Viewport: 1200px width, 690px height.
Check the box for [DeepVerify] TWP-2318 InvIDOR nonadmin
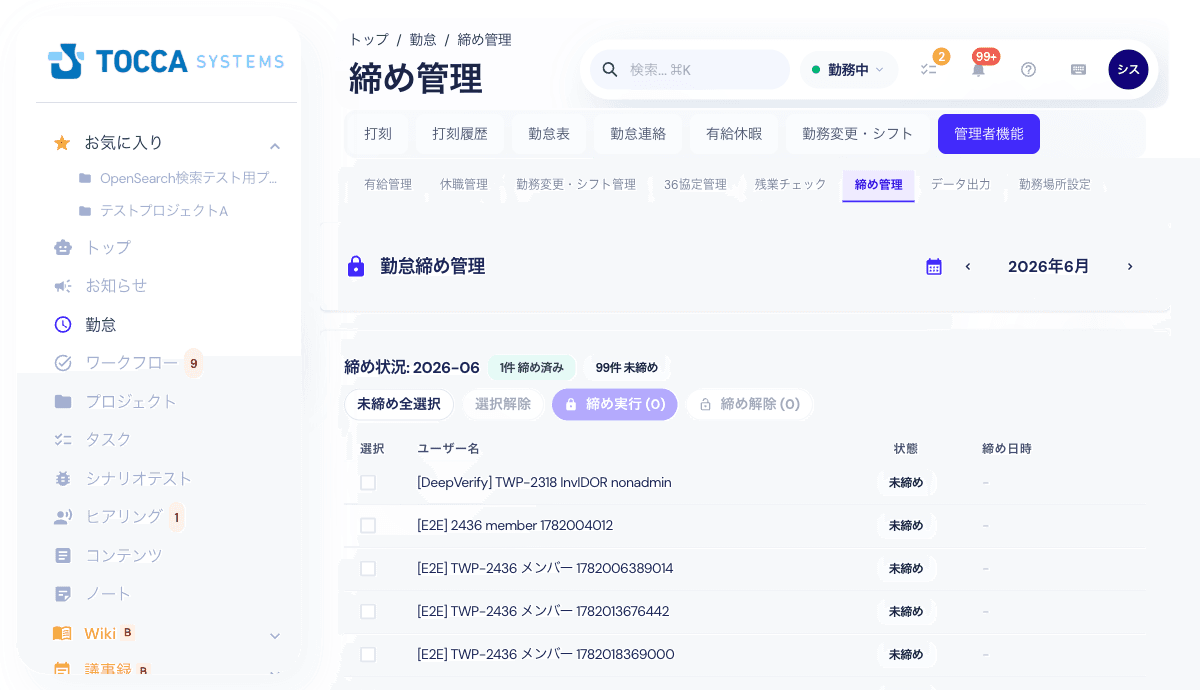pos(368,482)
